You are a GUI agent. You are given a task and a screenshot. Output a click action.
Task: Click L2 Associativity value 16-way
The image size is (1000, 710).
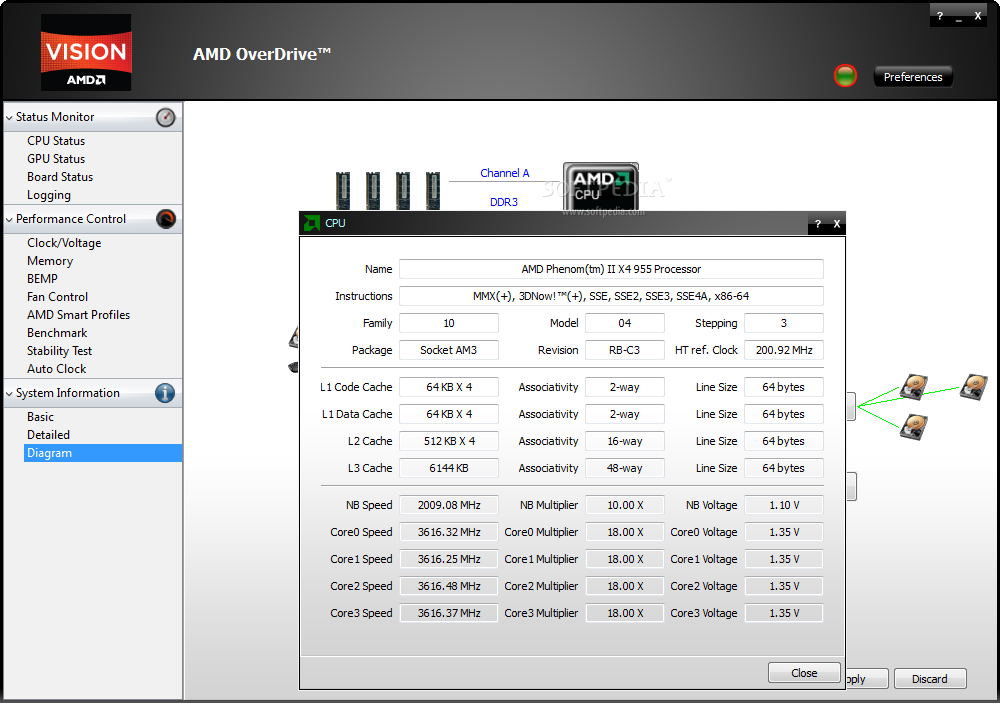click(624, 441)
